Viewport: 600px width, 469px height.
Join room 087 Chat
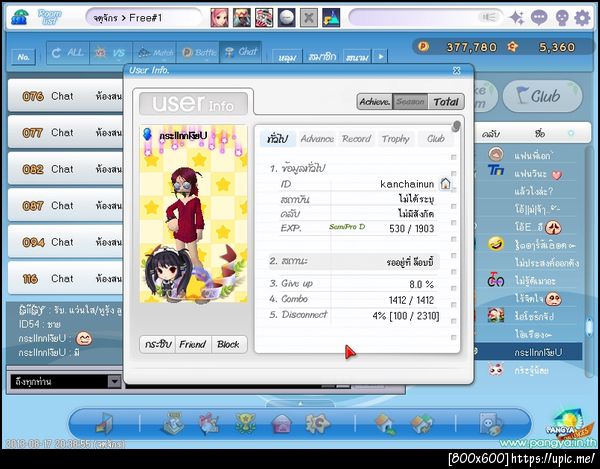pyautogui.click(x=65, y=205)
